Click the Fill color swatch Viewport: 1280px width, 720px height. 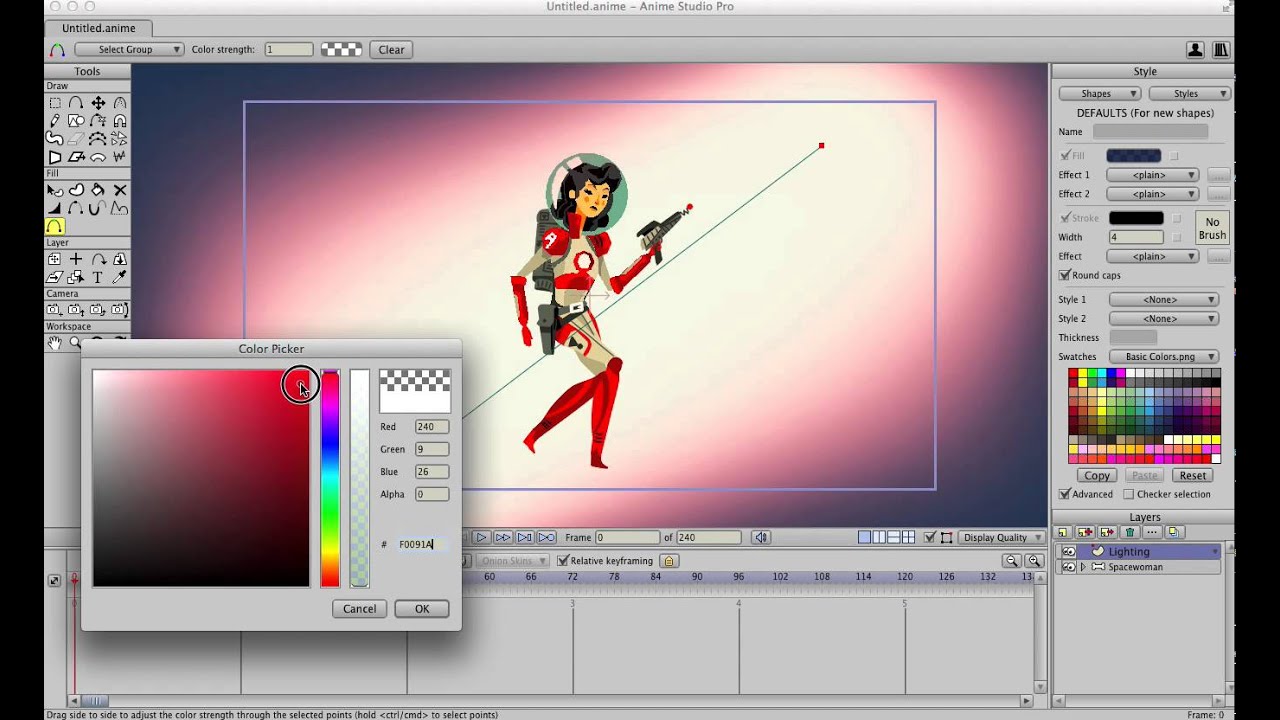tap(1133, 156)
